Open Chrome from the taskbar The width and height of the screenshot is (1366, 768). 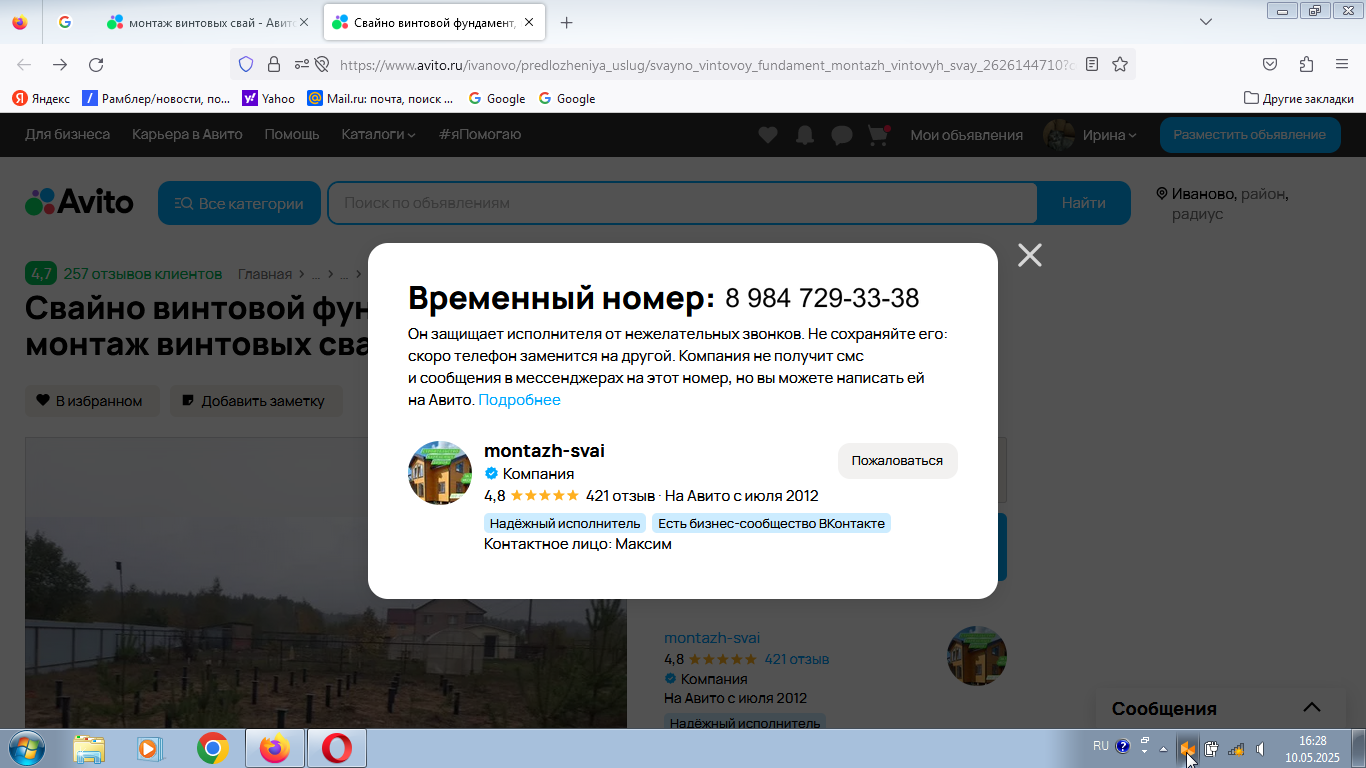point(212,748)
